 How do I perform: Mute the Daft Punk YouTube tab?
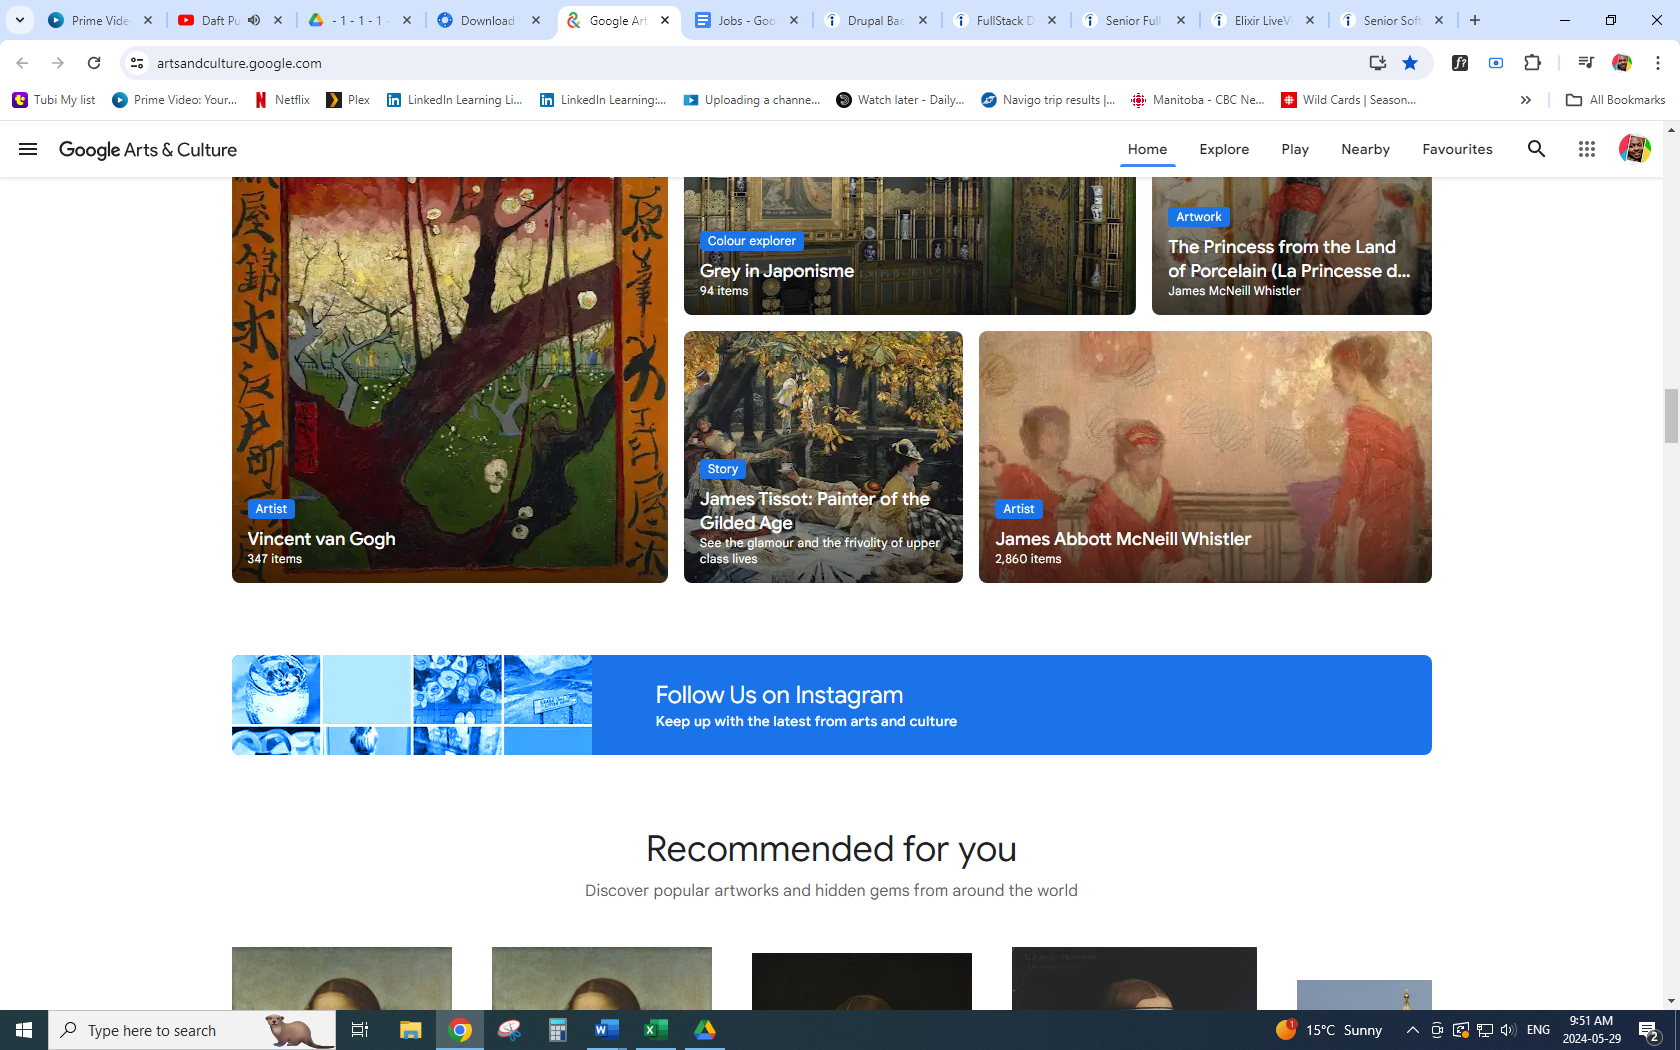[254, 20]
